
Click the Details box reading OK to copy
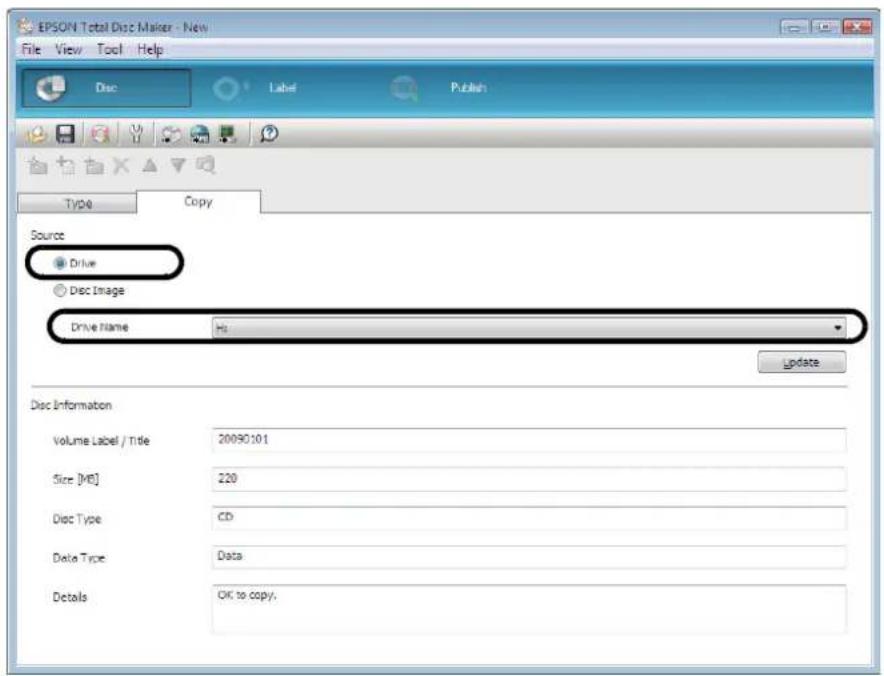pos(529,609)
